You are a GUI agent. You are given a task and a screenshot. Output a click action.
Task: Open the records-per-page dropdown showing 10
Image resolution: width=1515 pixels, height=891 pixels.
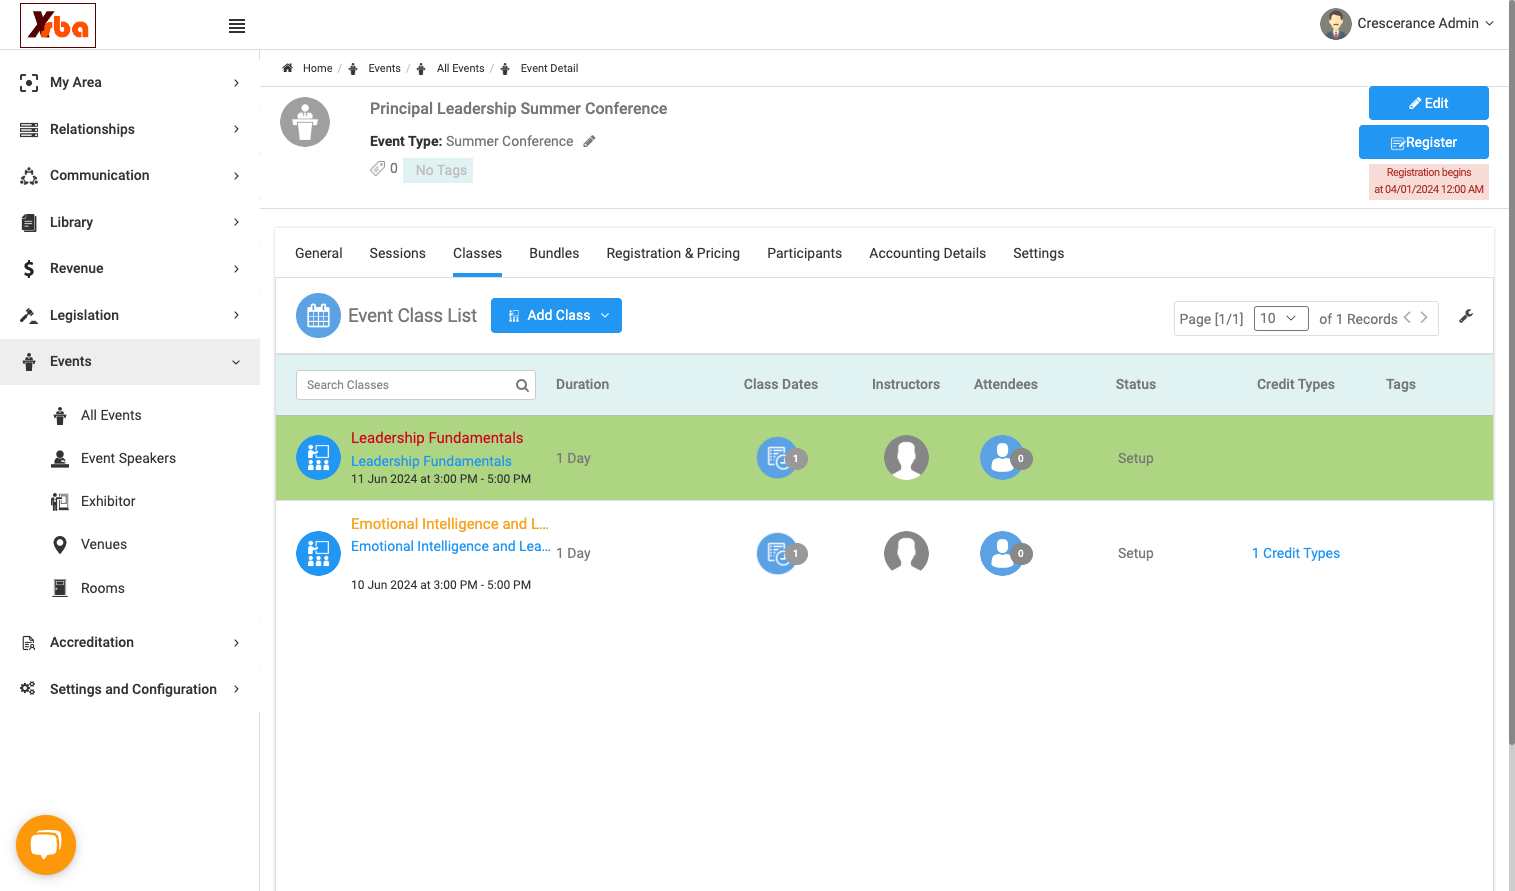pos(1280,318)
